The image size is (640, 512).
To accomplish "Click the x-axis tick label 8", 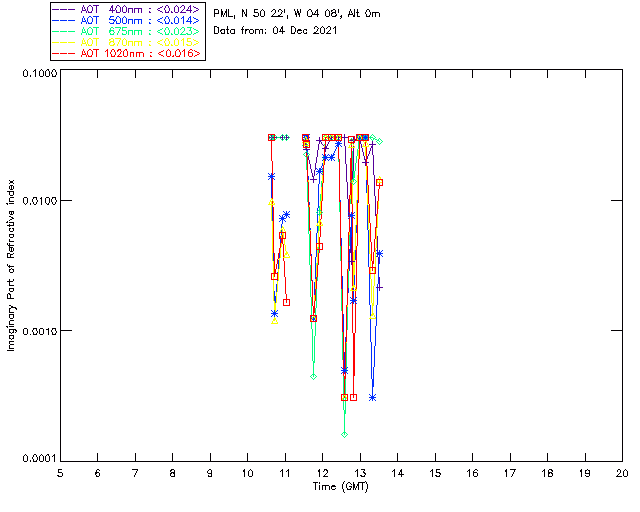I will (x=173, y=473).
